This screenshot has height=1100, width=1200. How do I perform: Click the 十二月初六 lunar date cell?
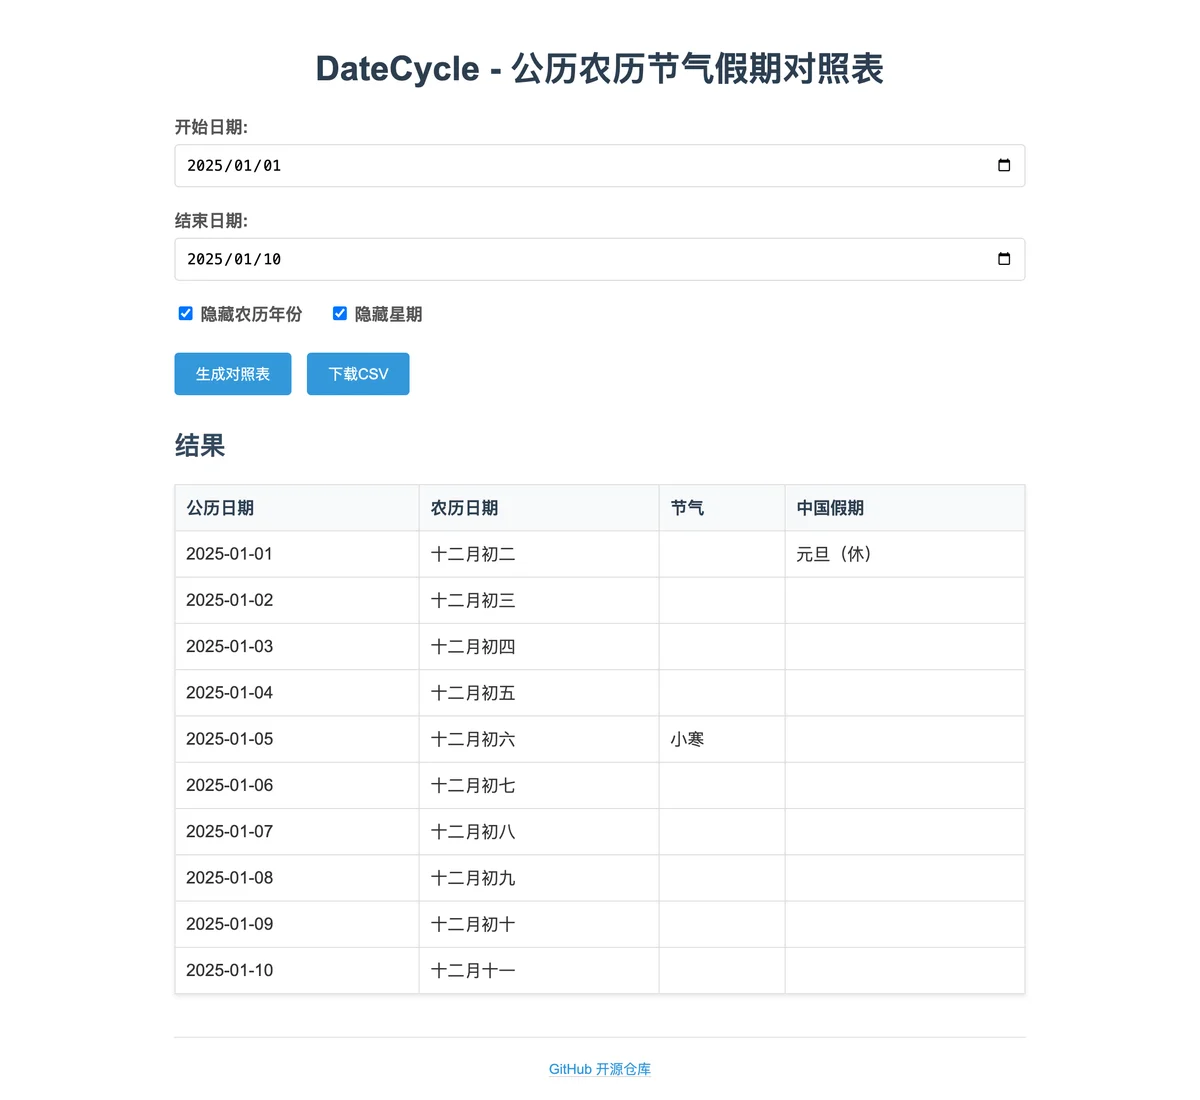coord(539,739)
